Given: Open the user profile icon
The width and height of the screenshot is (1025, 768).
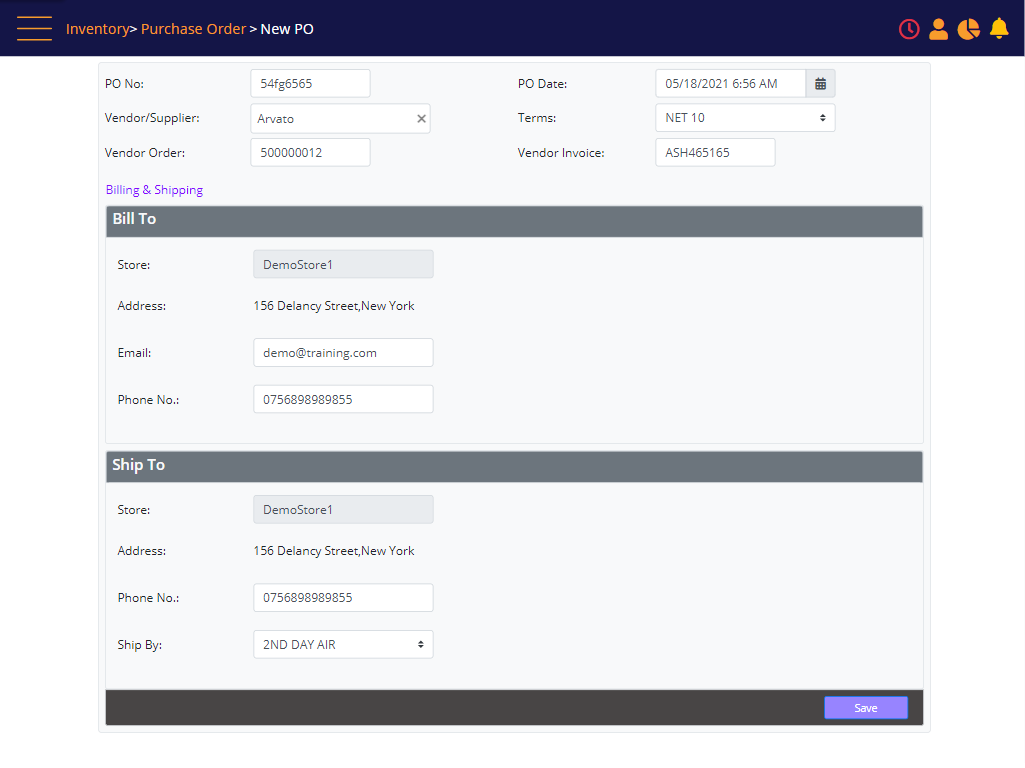Looking at the screenshot, I should (938, 29).
